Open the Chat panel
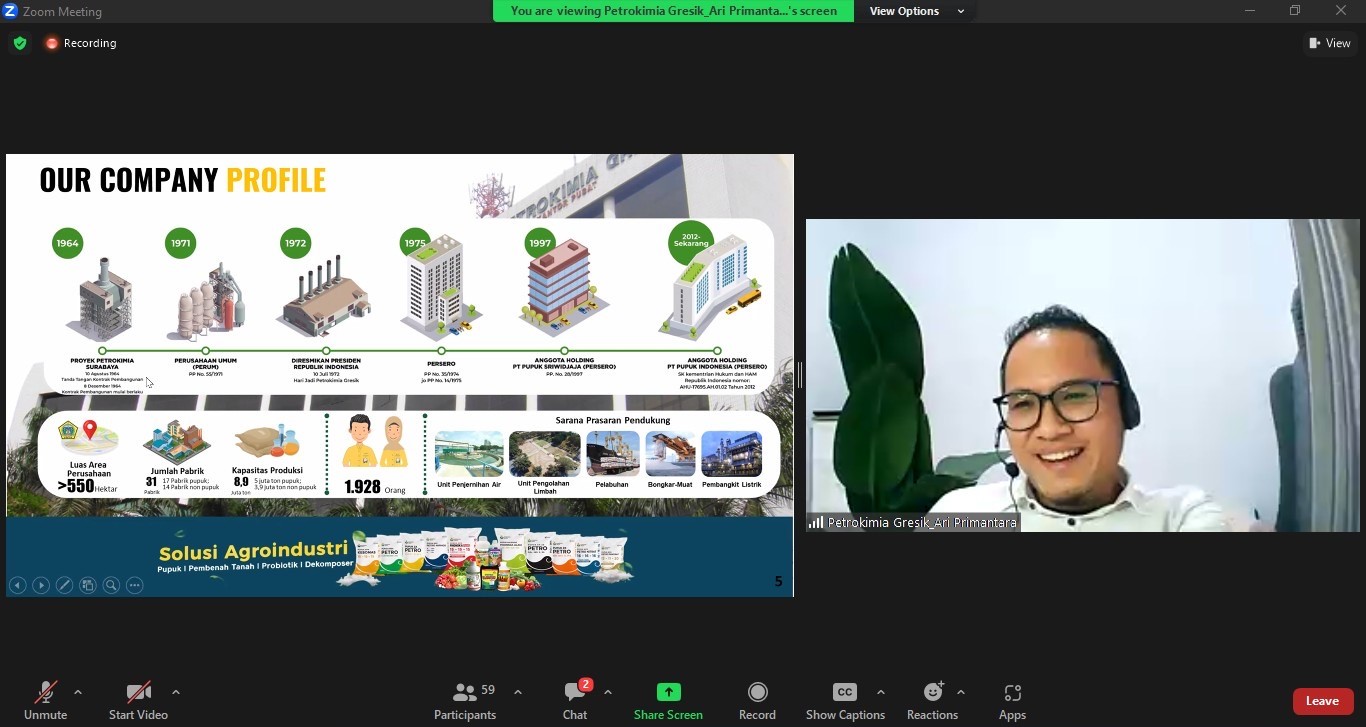 coord(575,701)
